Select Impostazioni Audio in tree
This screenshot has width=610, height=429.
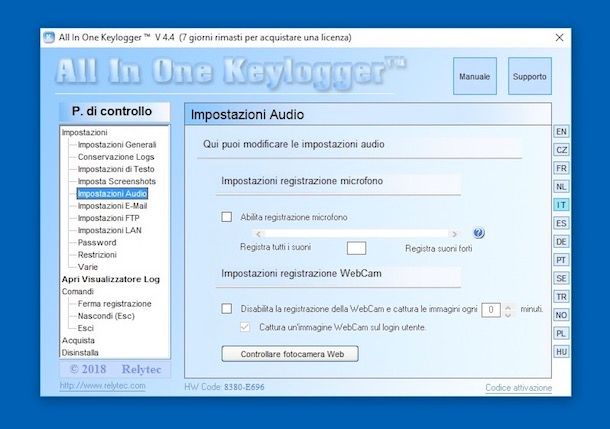[x=112, y=193]
